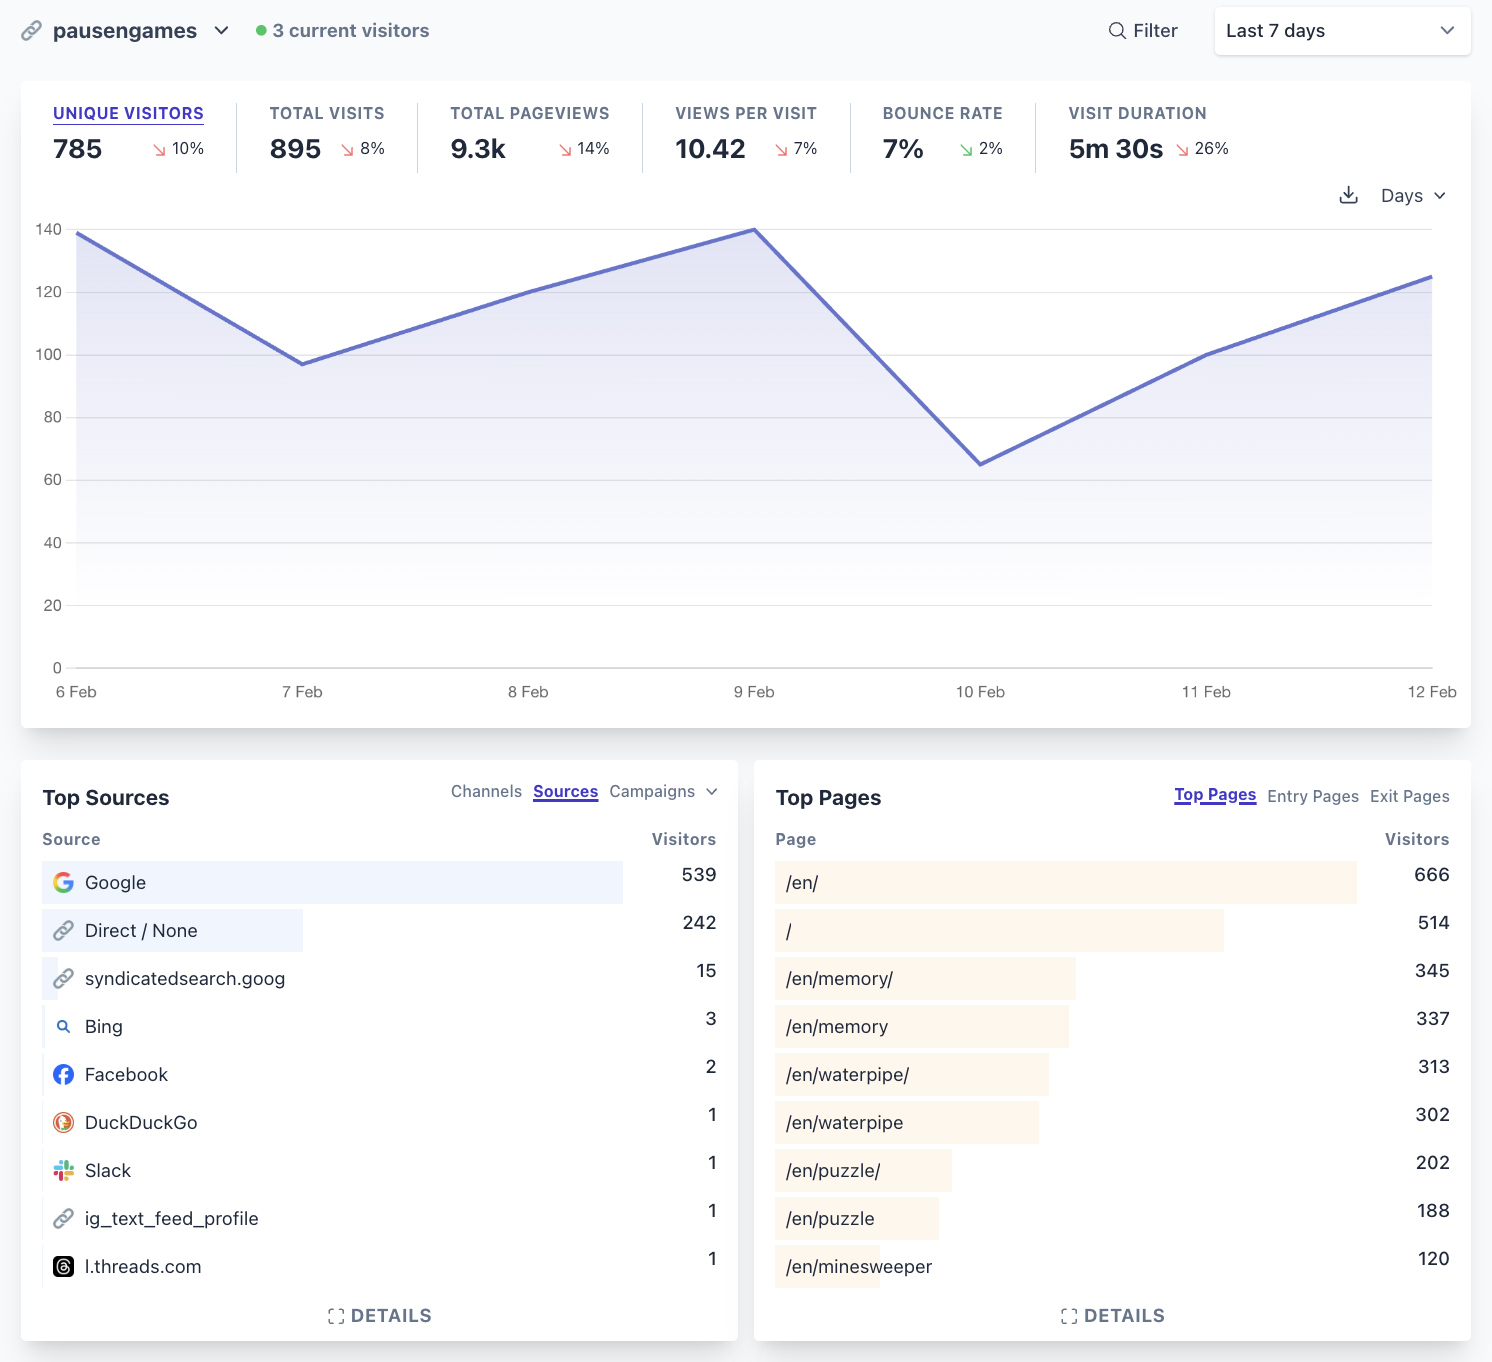1492x1362 pixels.
Task: Filter by Facebook source
Action: click(126, 1075)
